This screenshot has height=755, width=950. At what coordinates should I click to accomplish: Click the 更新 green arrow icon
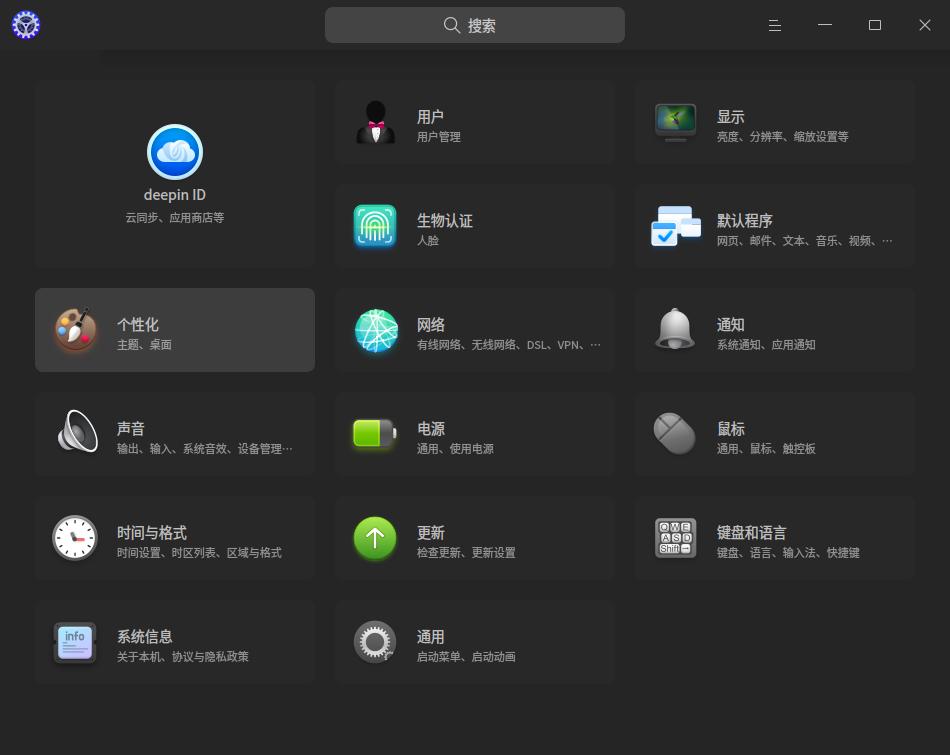pyautogui.click(x=375, y=537)
